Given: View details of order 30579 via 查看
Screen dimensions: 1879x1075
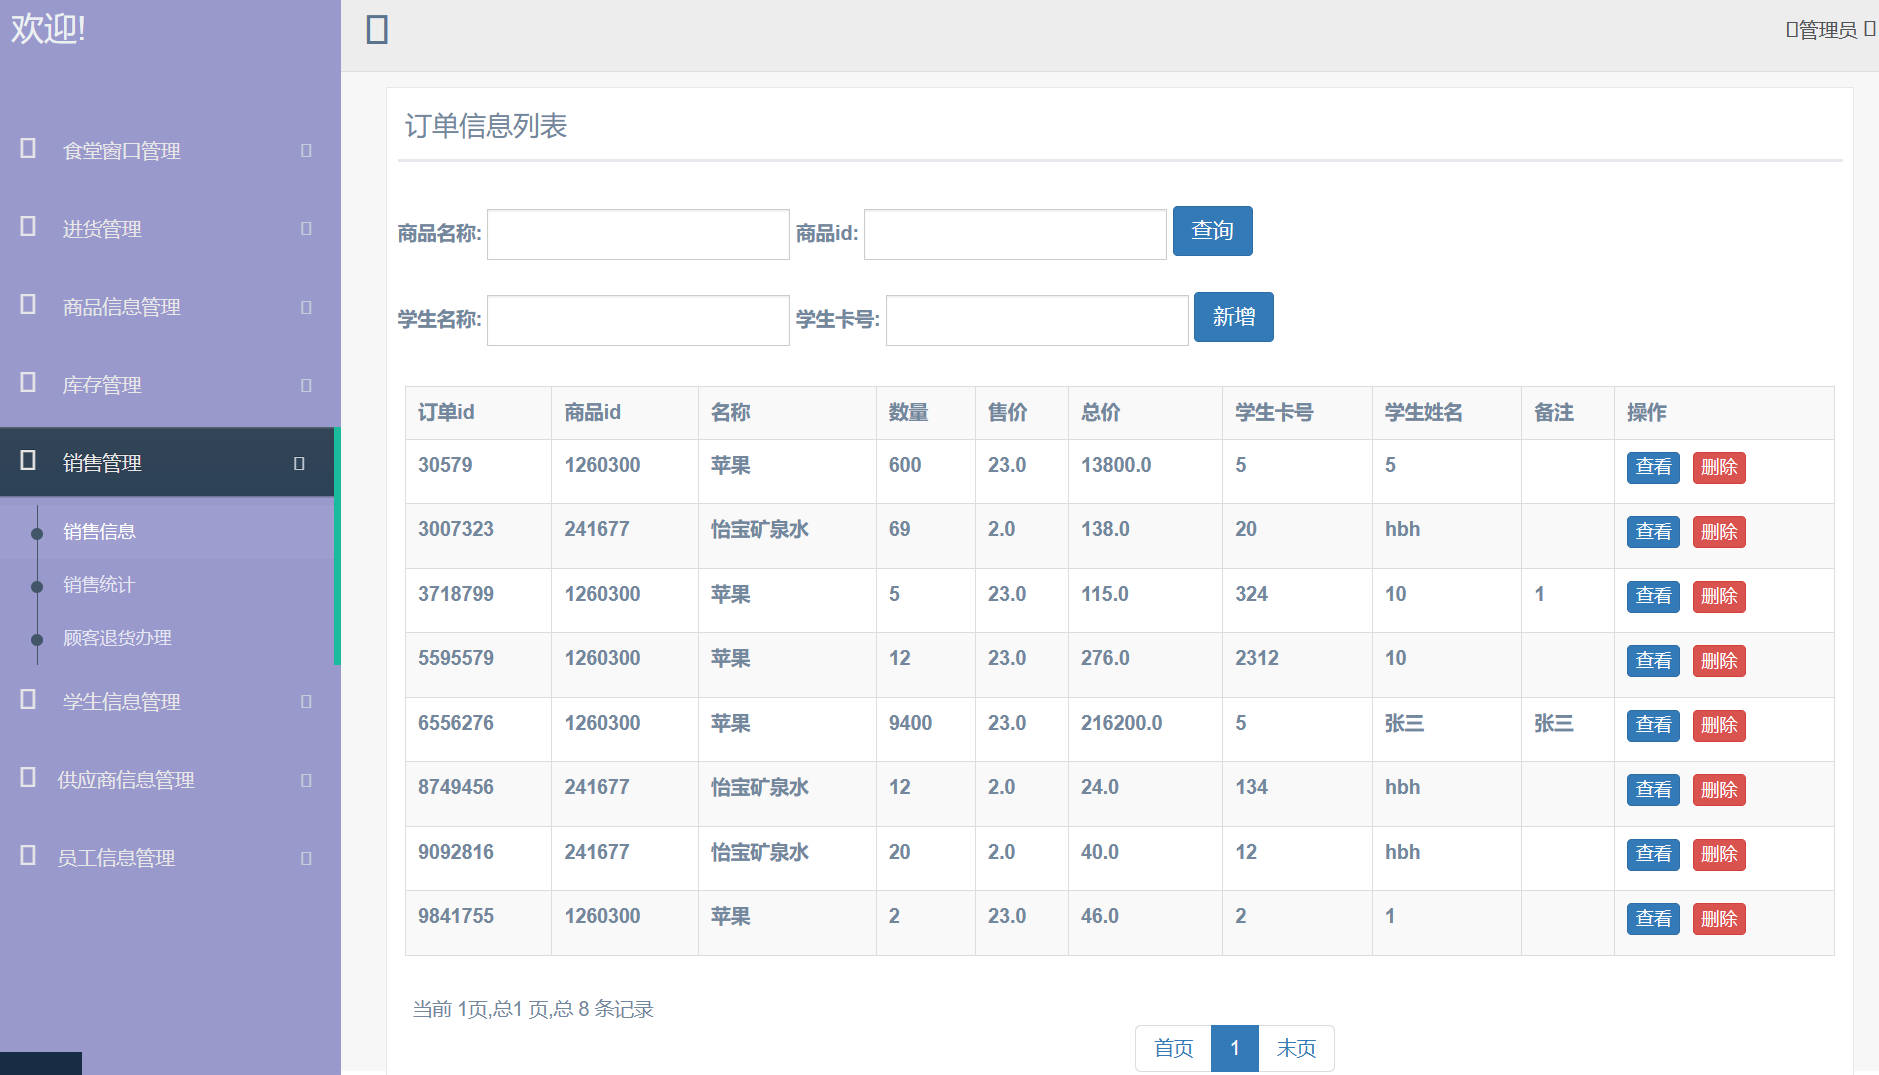Looking at the screenshot, I should coord(1652,467).
